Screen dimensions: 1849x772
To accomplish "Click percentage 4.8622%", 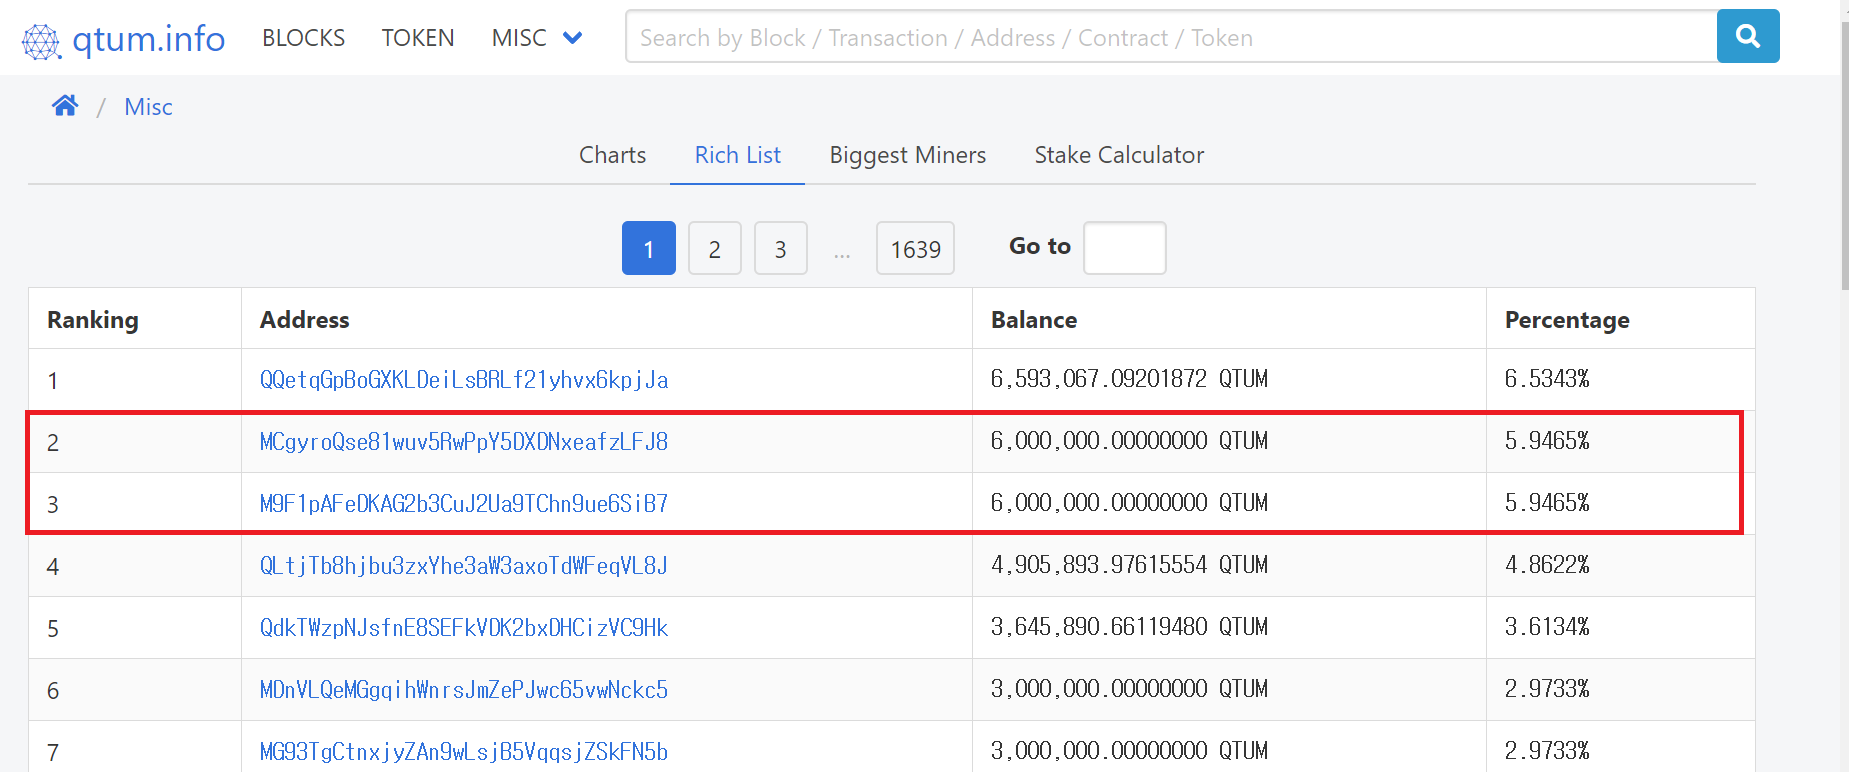I will [x=1547, y=565].
